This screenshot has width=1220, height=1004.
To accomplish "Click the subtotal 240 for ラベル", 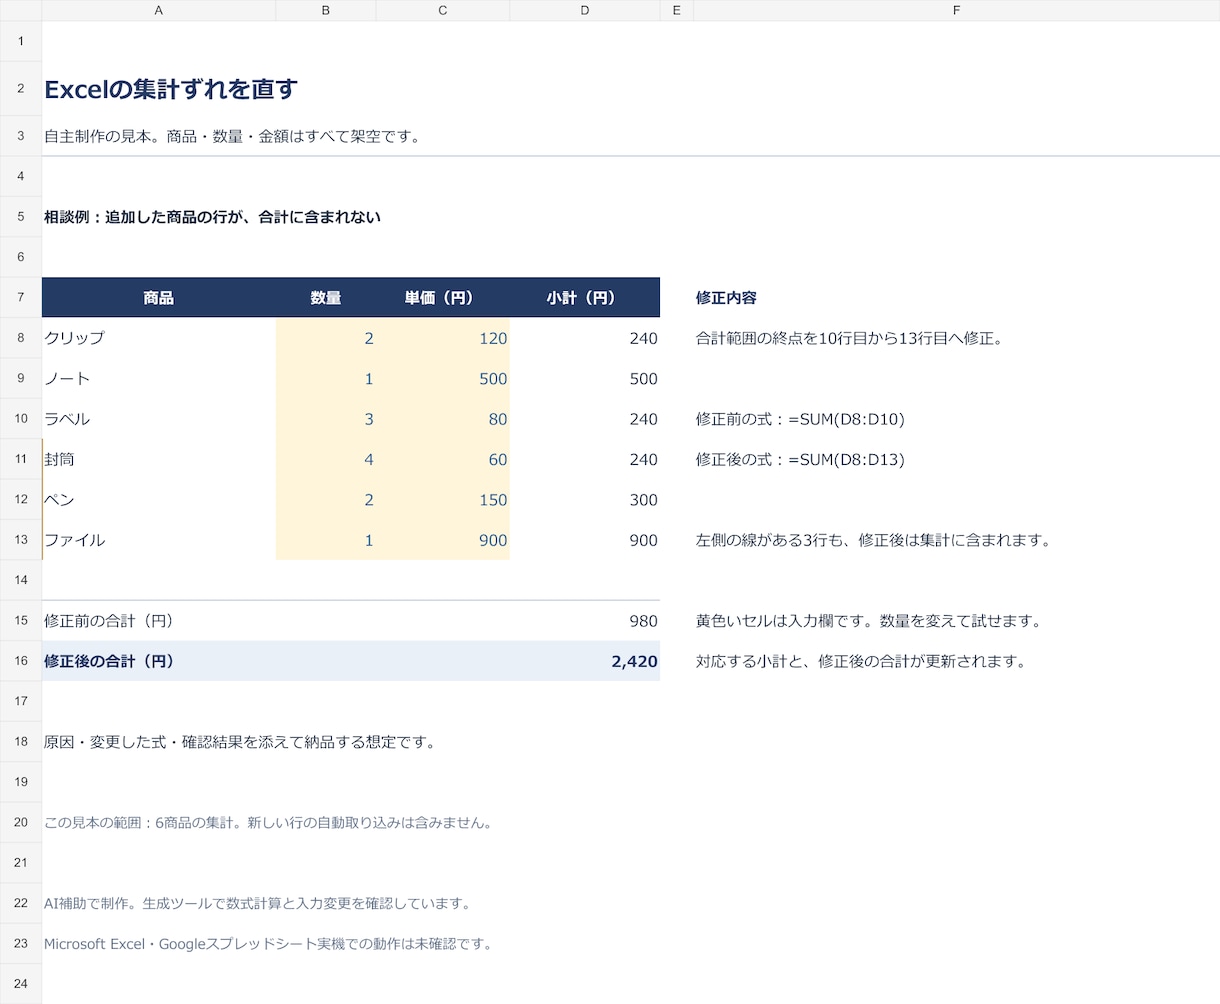I will click(x=585, y=419).
